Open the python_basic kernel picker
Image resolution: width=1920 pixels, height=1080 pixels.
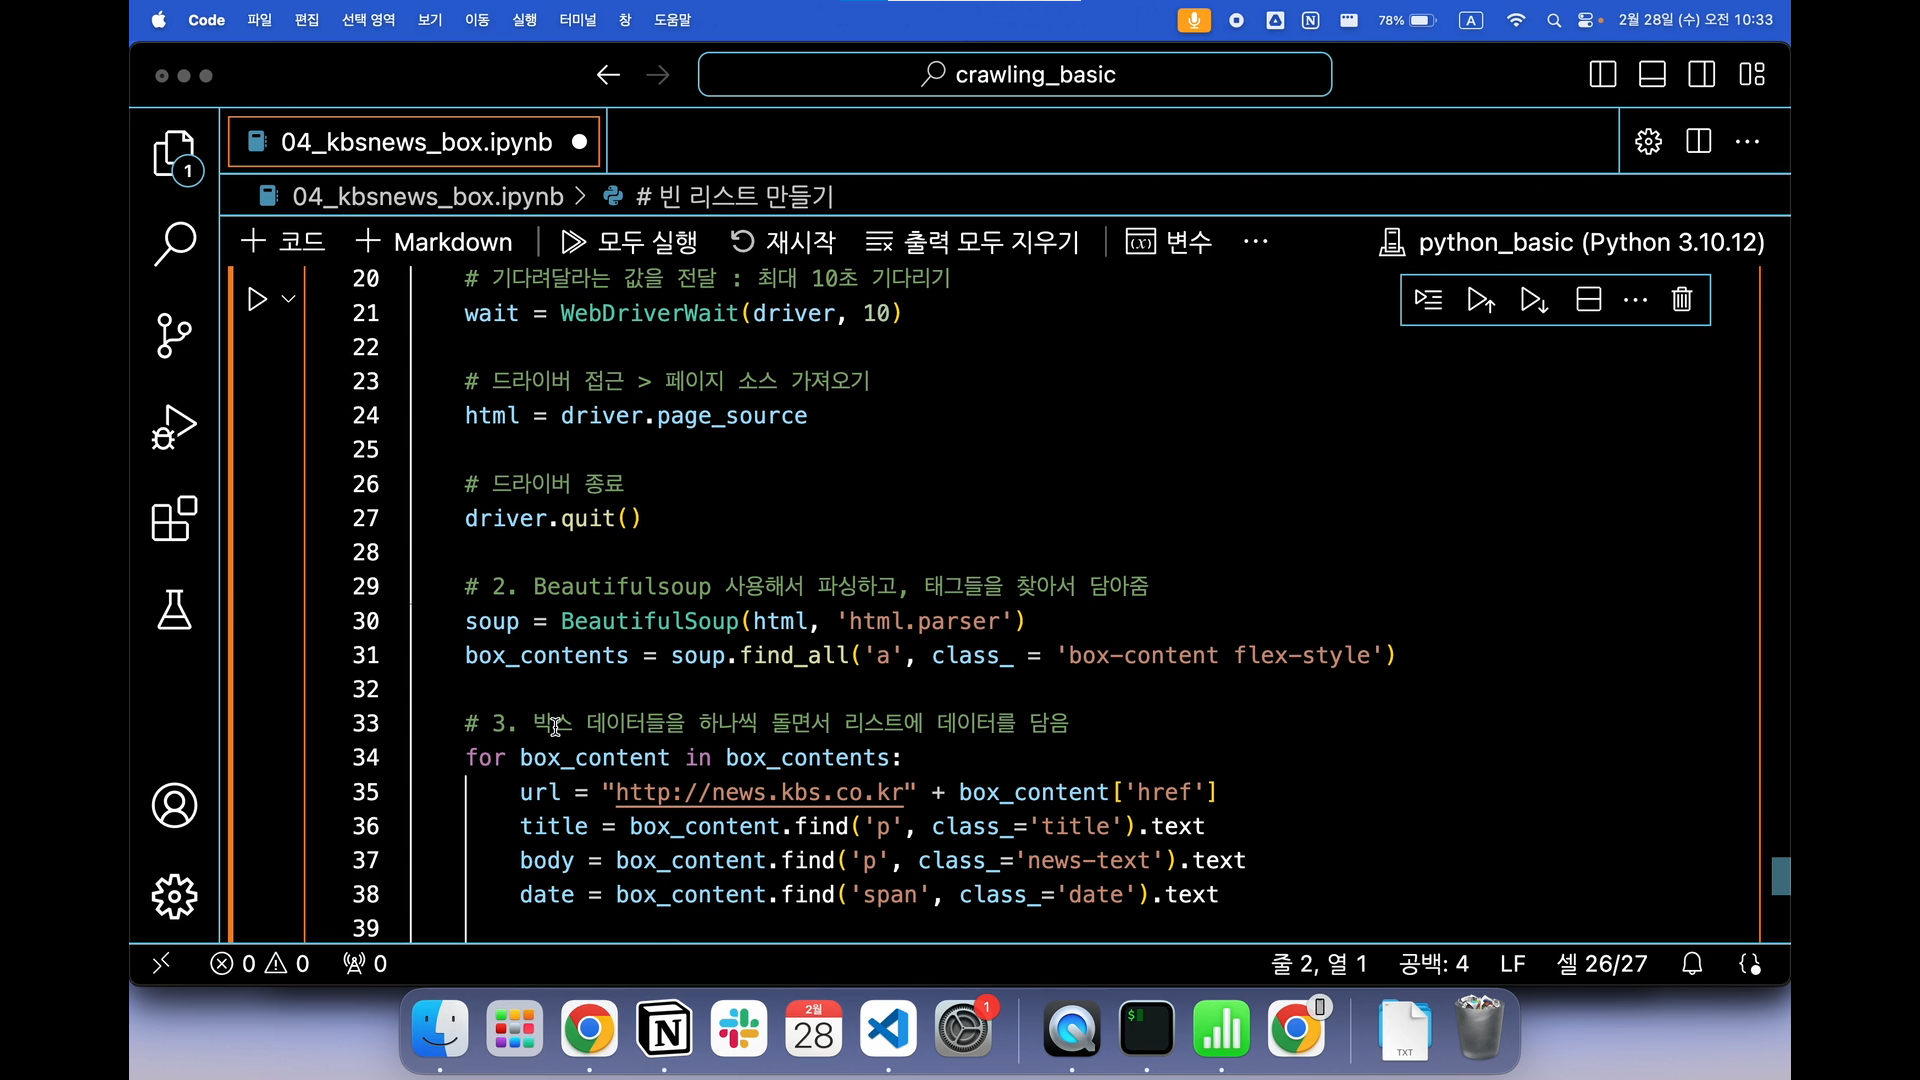[x=1571, y=242]
